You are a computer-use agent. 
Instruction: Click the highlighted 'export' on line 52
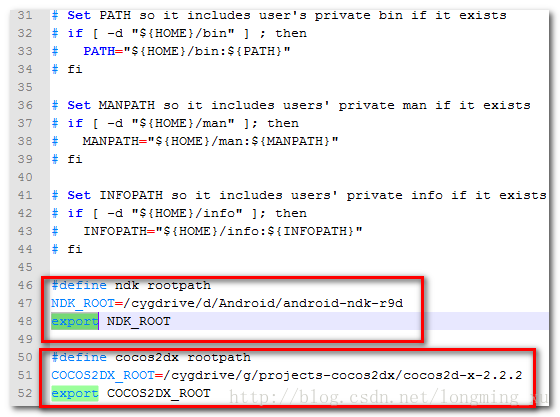click(75, 393)
